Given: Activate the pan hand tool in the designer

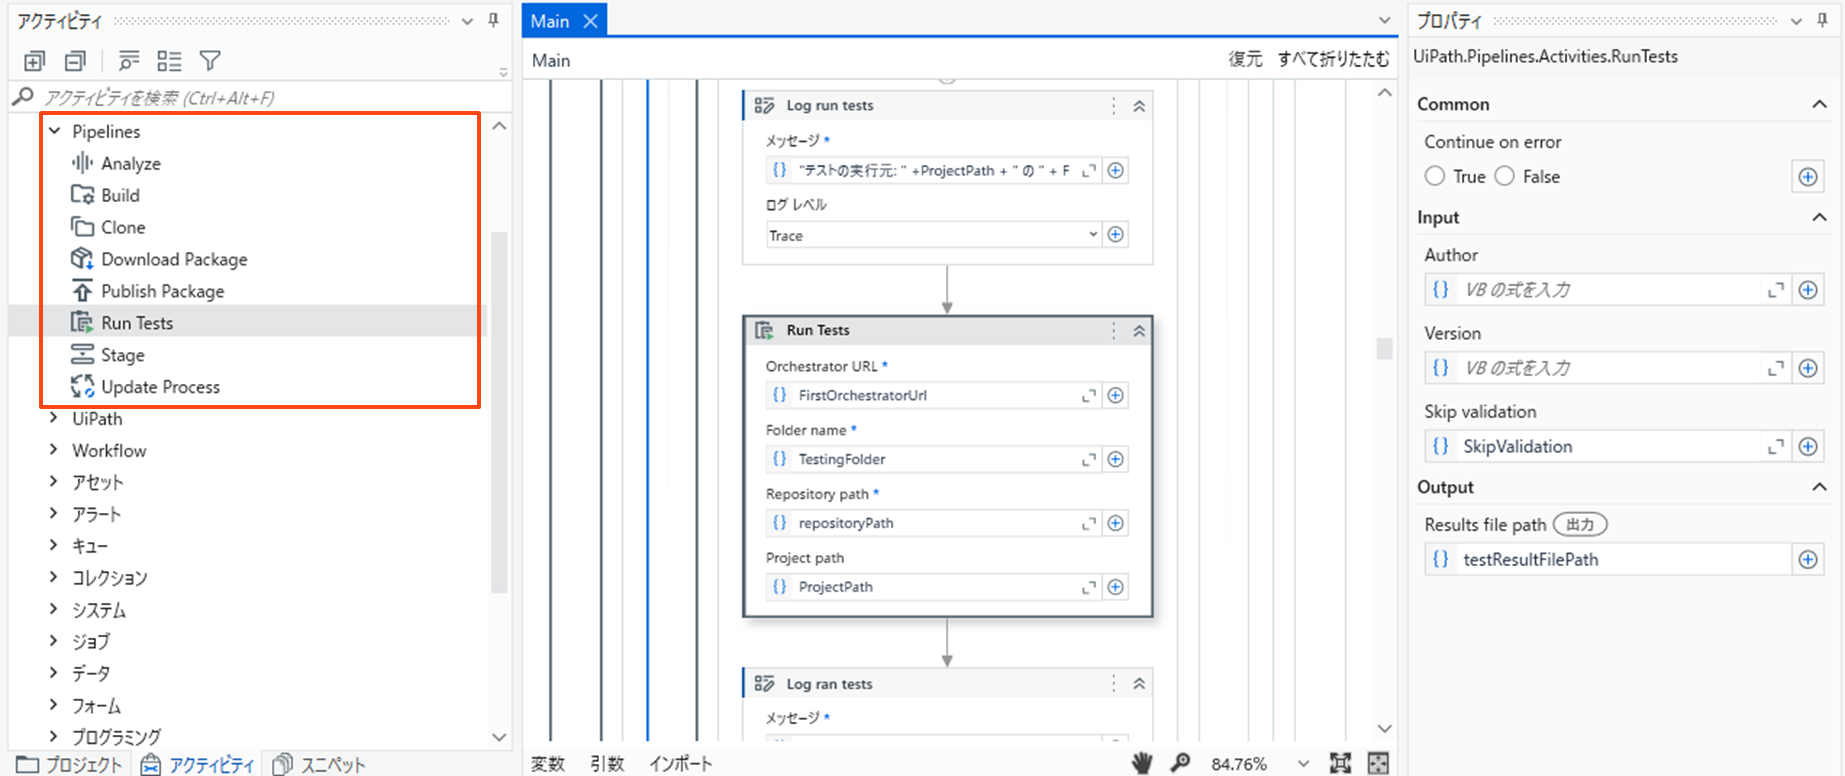Looking at the screenshot, I should point(1141,763).
